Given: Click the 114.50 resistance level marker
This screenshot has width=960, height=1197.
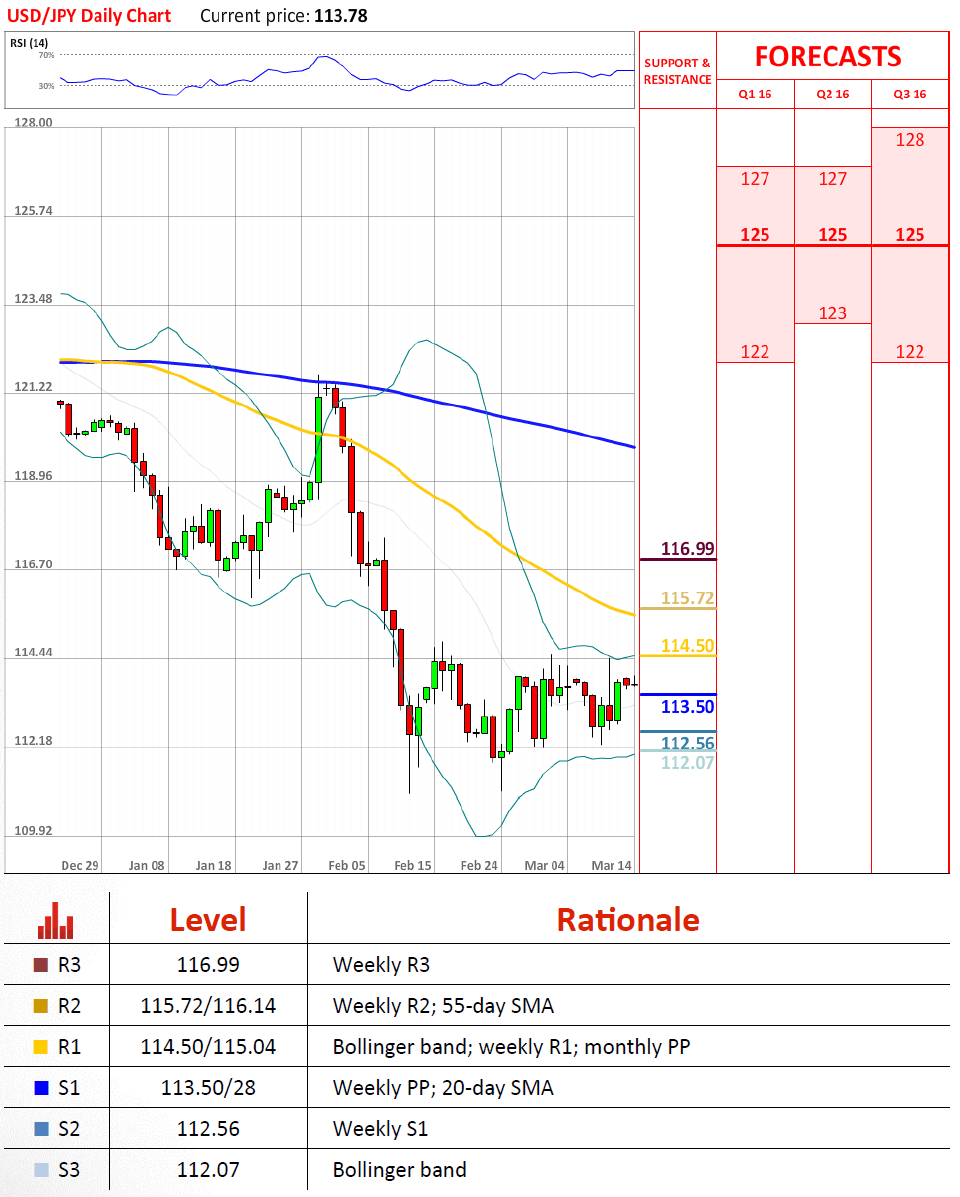Looking at the screenshot, I should 688,646.
